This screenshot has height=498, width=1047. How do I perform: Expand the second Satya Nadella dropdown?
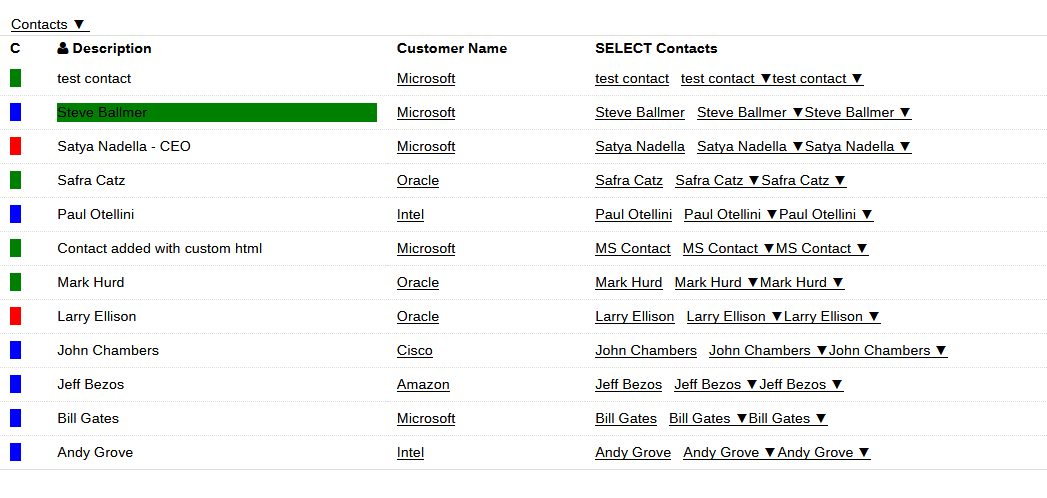tap(858, 146)
